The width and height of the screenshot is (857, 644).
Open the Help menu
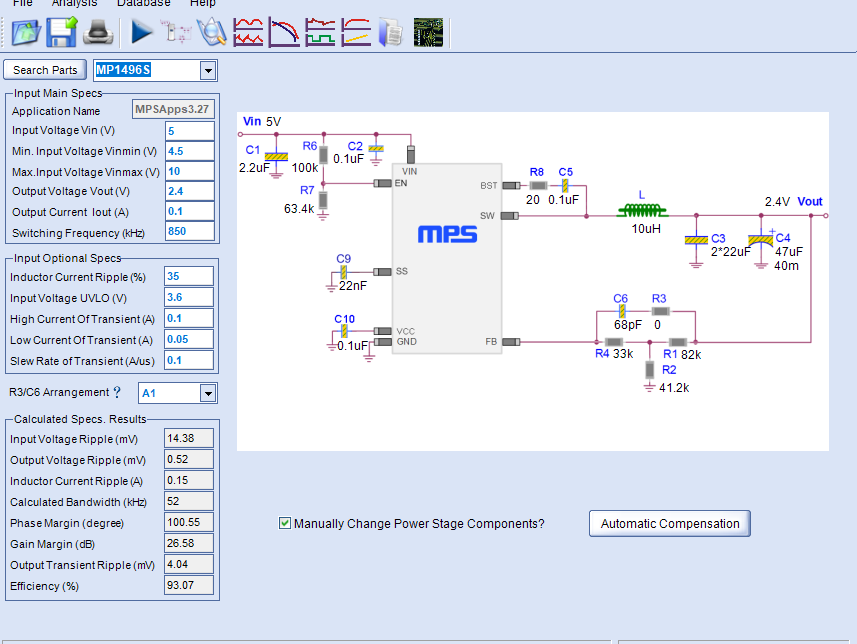click(203, 4)
